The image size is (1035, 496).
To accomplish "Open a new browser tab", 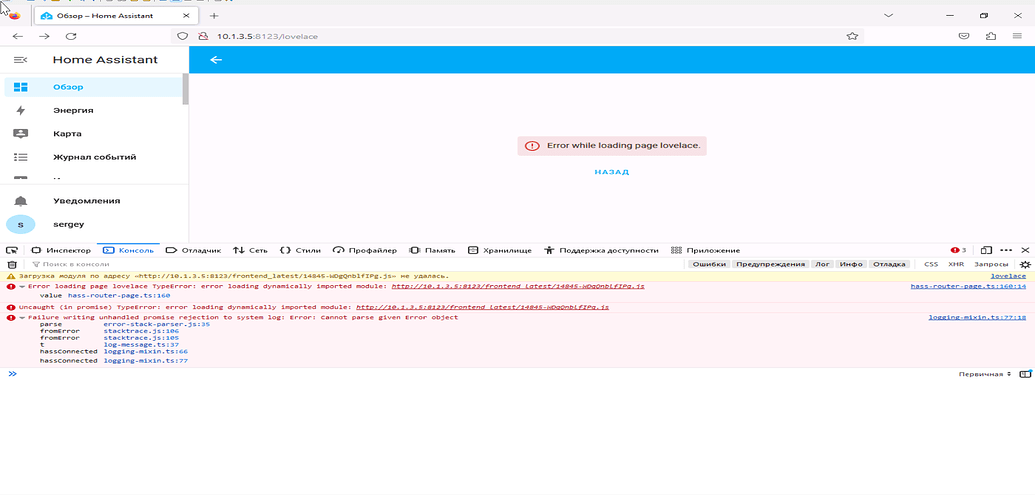I will (214, 15).
